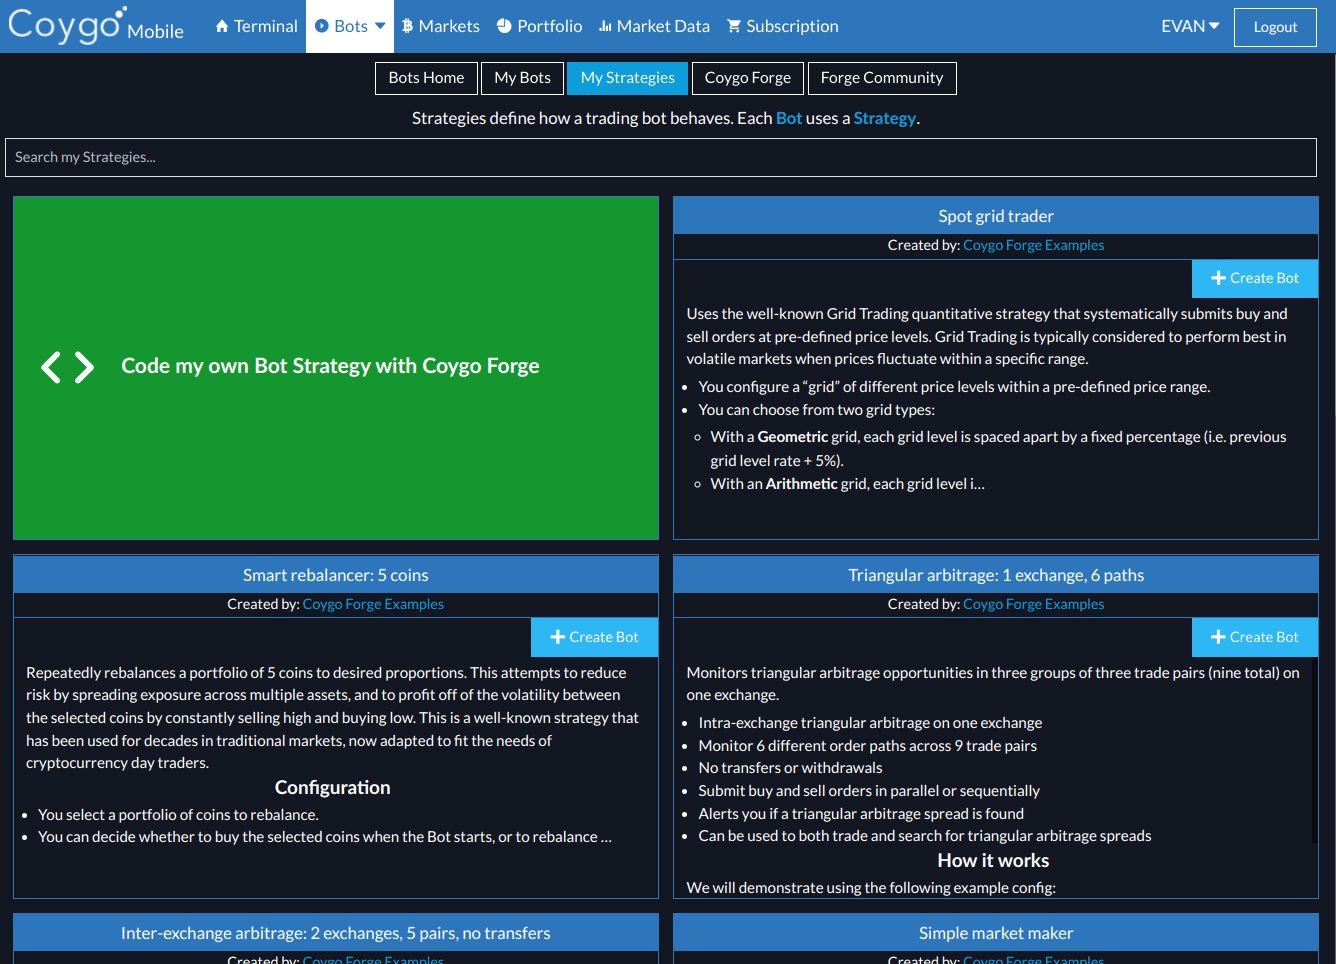1336x964 pixels.
Task: Expand the Bots dropdown caret
Action: (380, 26)
